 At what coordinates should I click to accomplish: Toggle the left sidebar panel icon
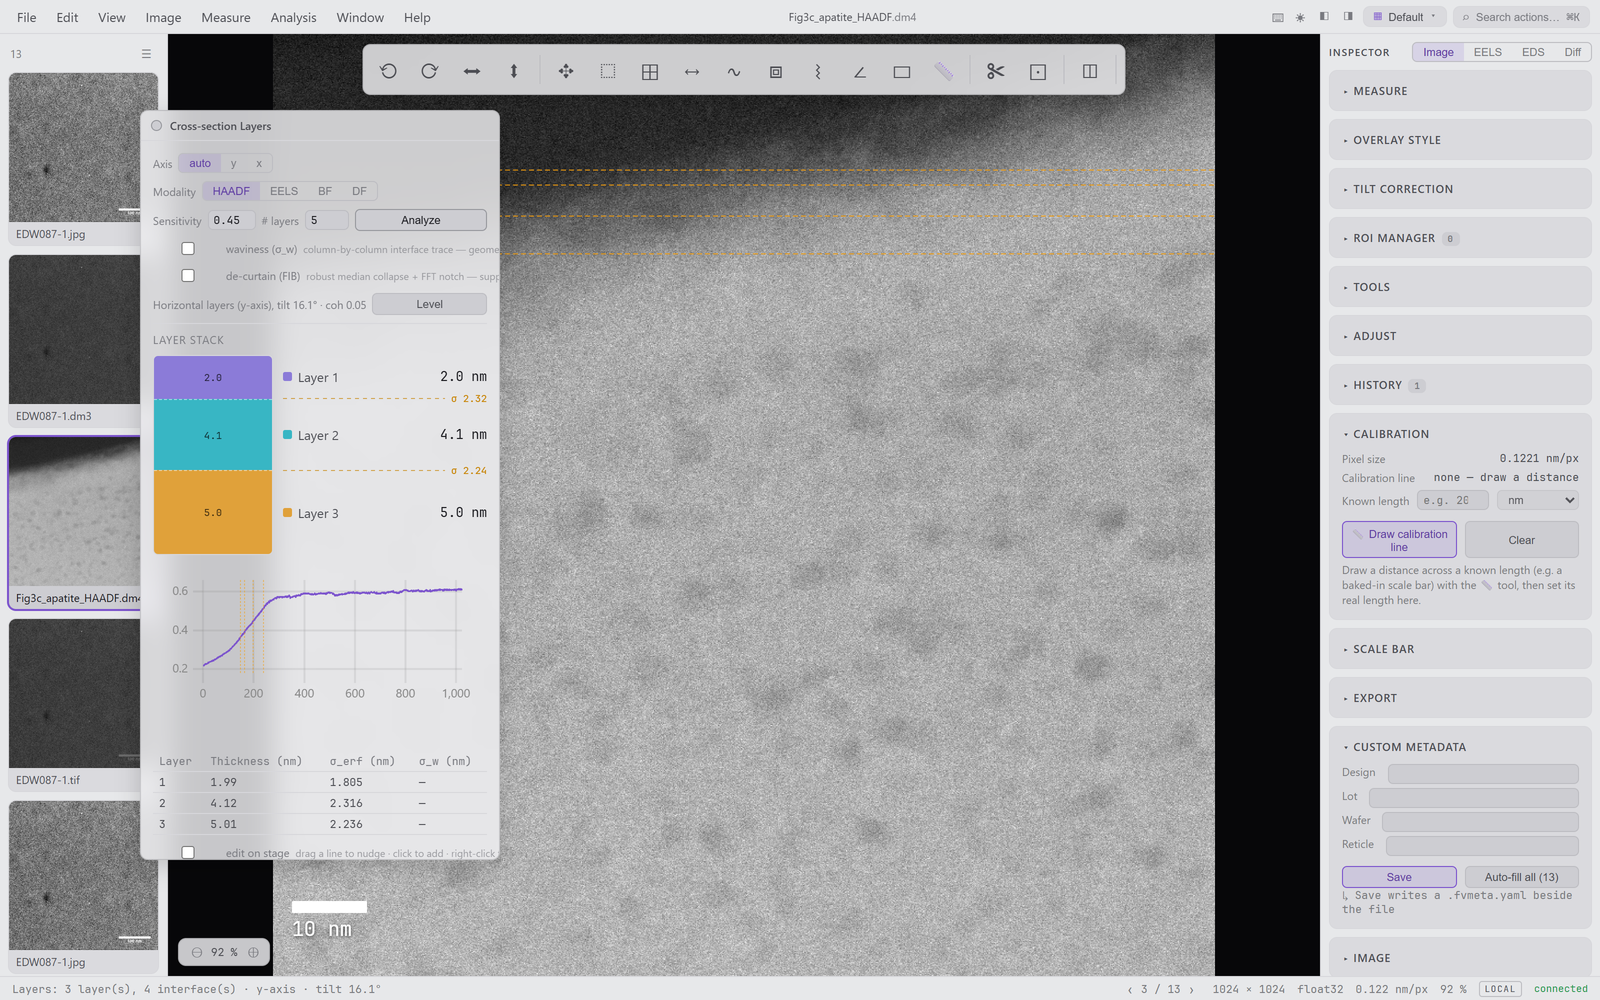(x=1324, y=17)
